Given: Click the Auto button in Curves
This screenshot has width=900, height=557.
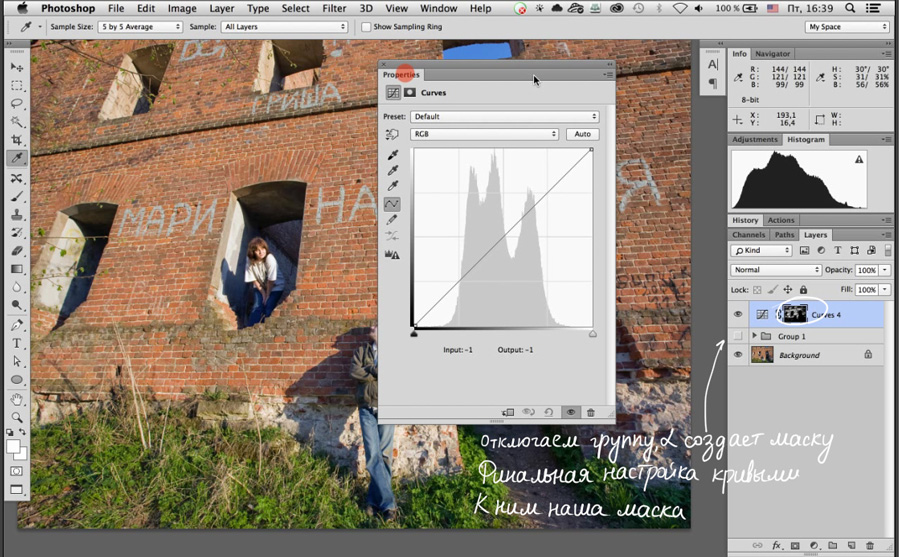Looking at the screenshot, I should coord(583,134).
